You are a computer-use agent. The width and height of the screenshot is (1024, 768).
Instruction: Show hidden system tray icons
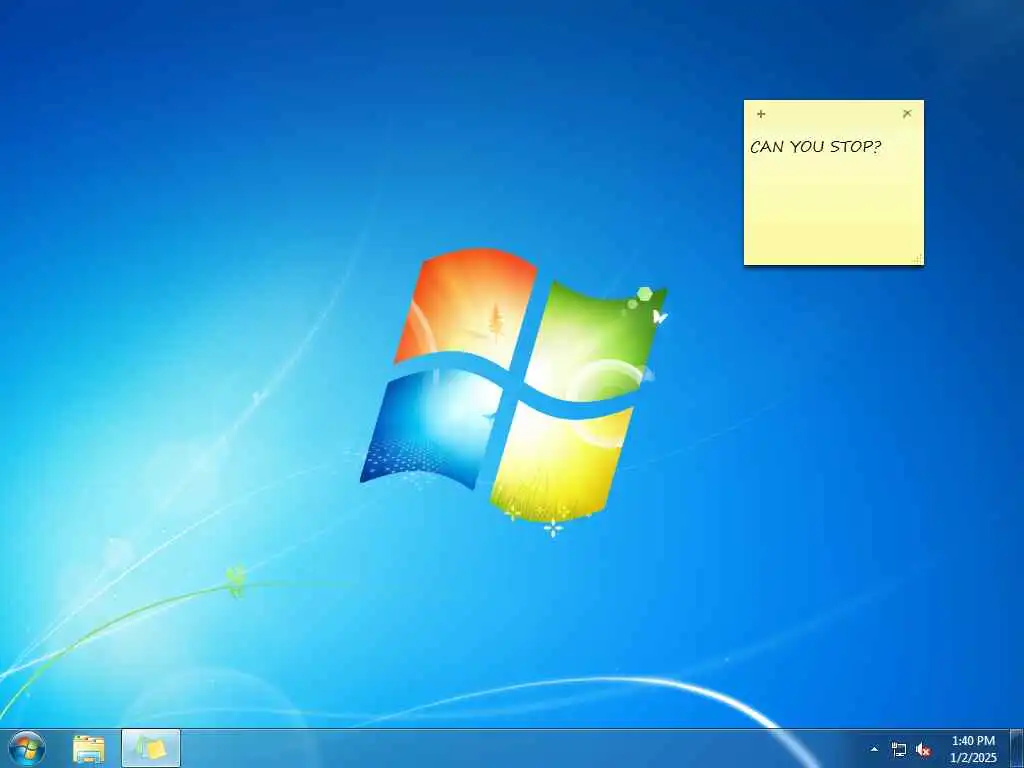click(x=874, y=749)
